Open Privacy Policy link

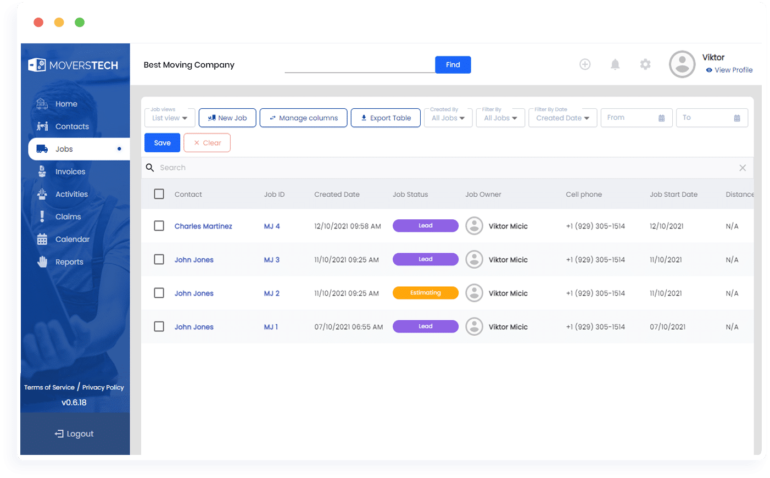click(103, 388)
